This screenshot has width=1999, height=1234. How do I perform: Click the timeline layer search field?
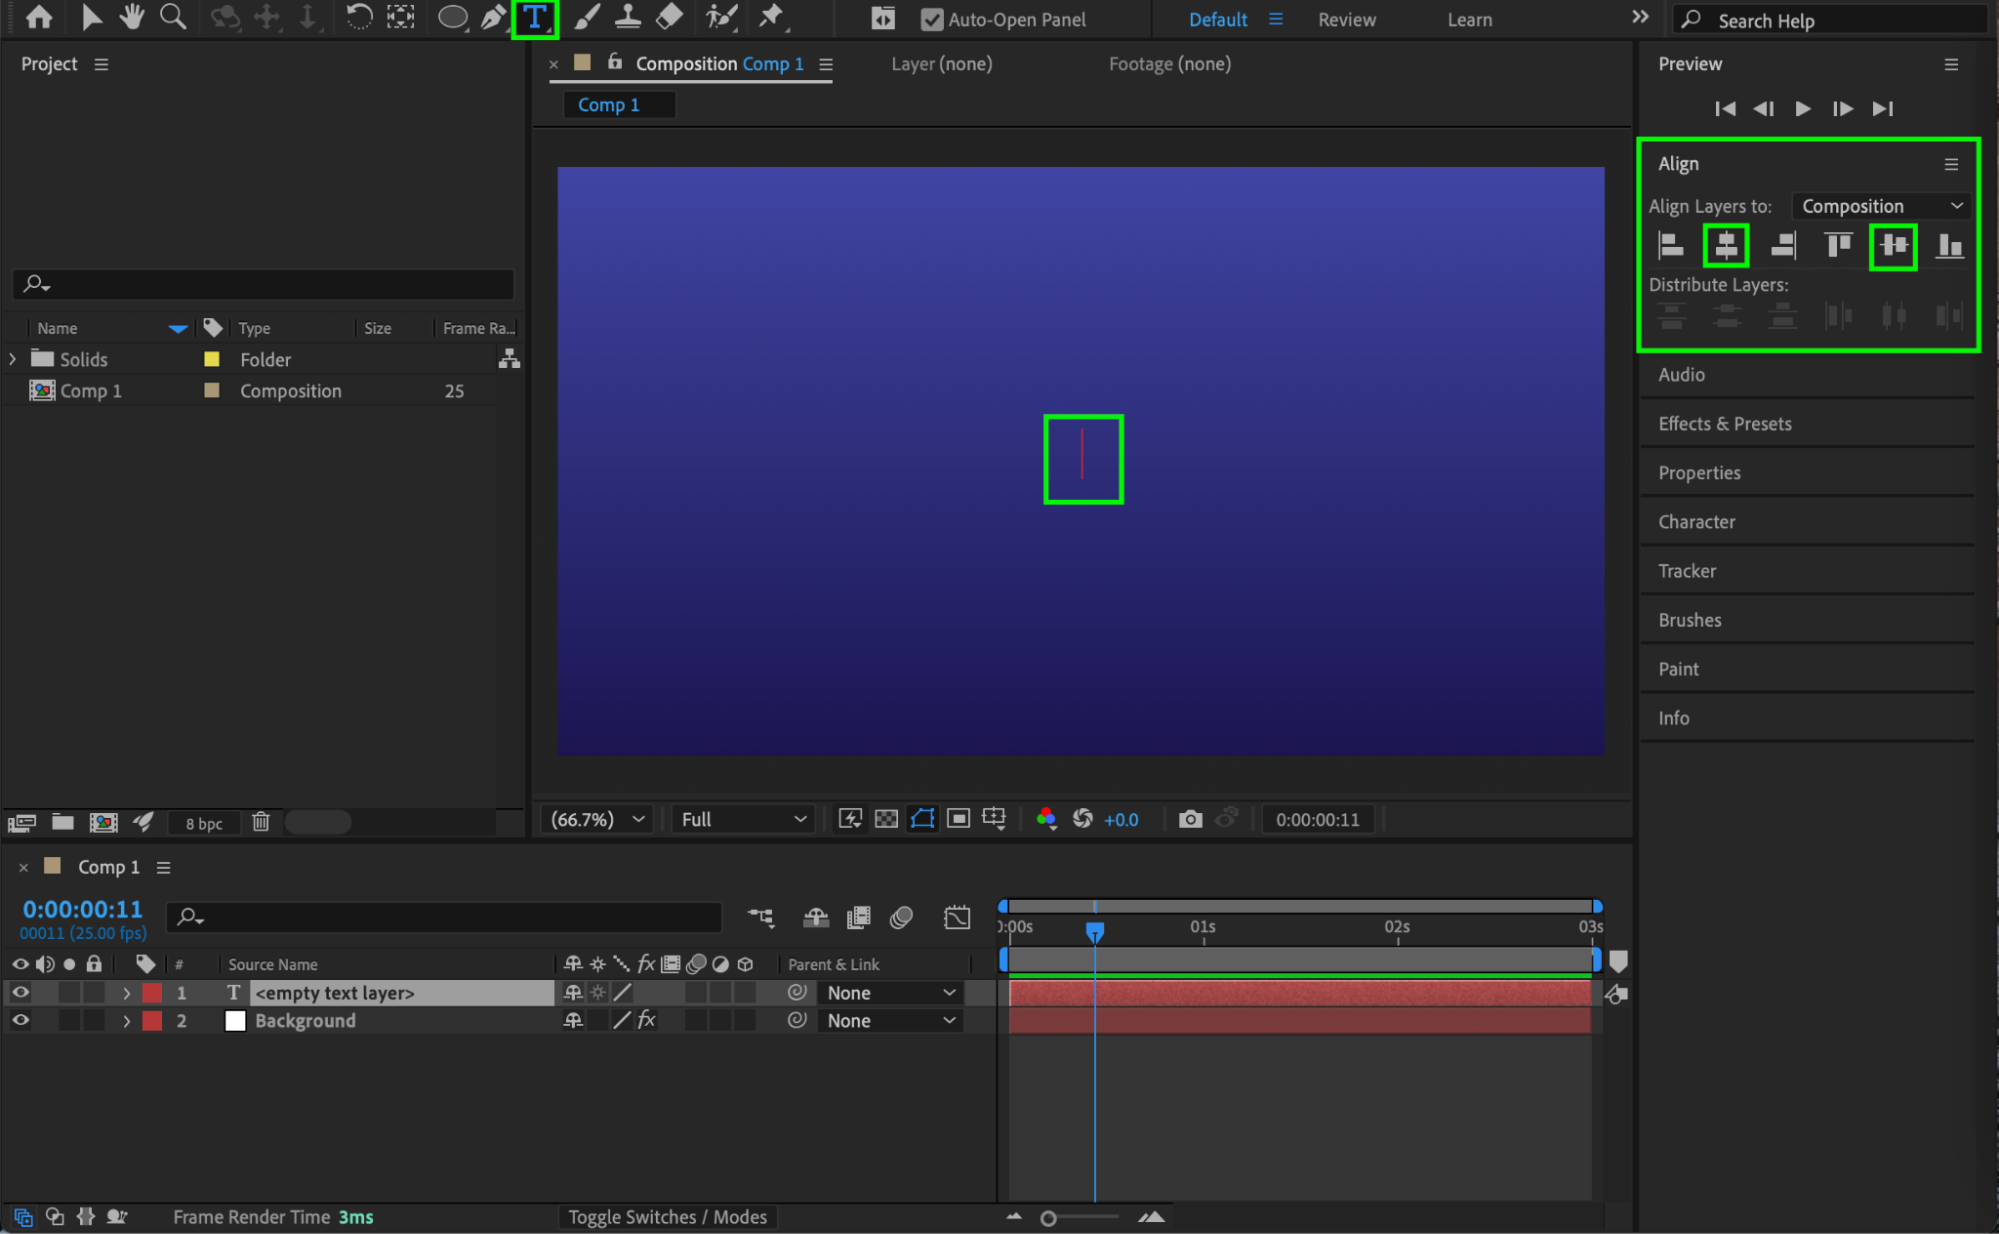coord(444,917)
